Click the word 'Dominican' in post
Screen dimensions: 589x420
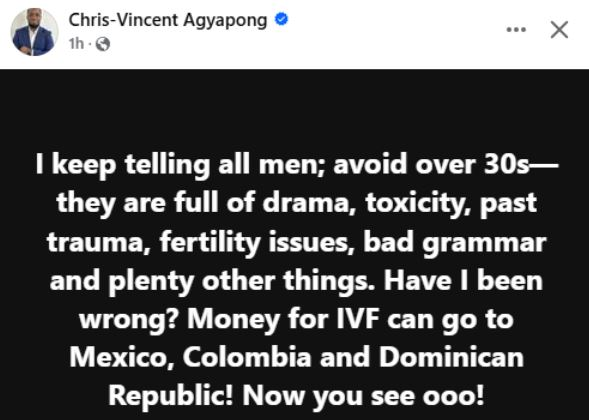click(451, 357)
